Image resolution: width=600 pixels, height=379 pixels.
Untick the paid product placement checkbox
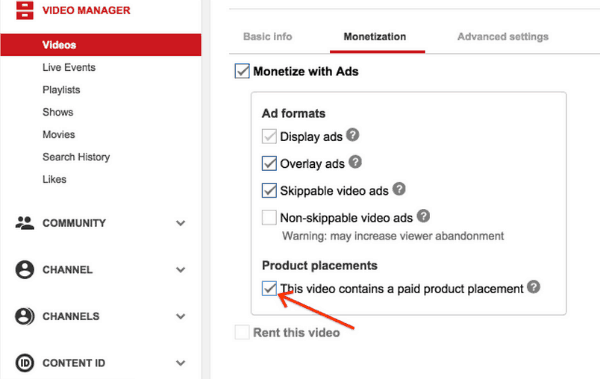coord(269,288)
